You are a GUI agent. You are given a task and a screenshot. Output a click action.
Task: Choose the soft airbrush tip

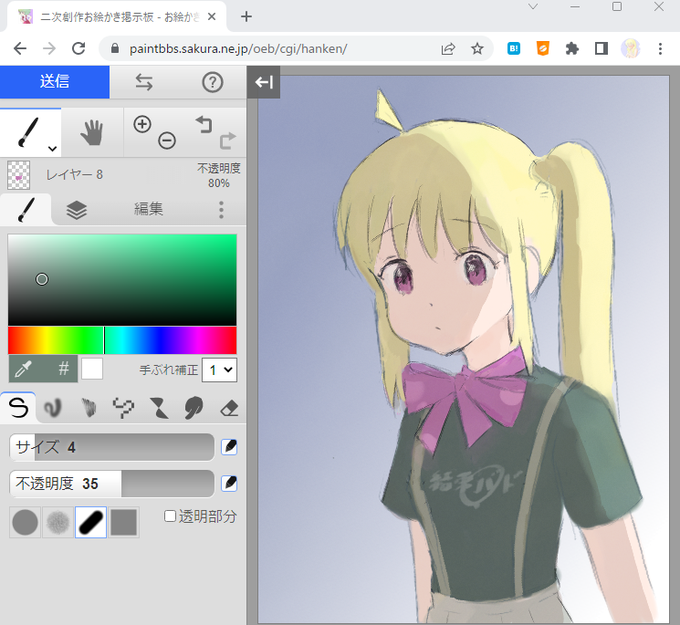[x=58, y=522]
